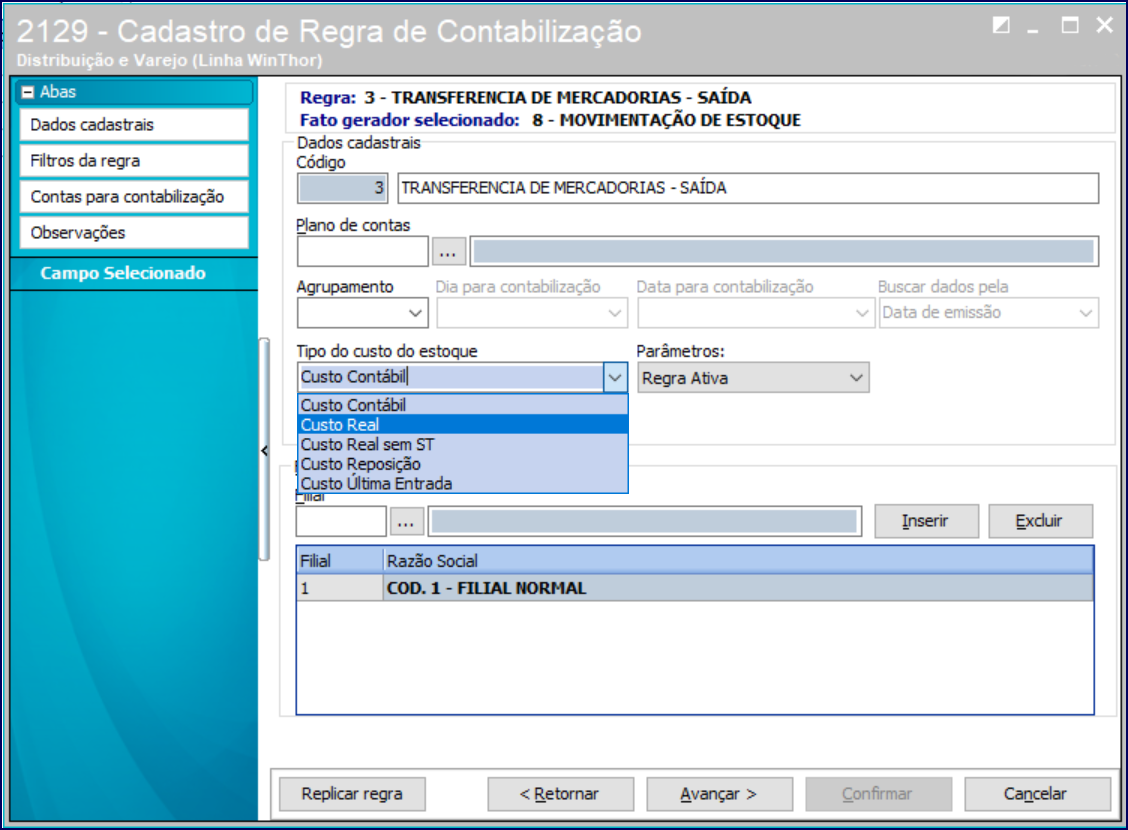
Task: Click the Filial code input field
Action: click(341, 521)
